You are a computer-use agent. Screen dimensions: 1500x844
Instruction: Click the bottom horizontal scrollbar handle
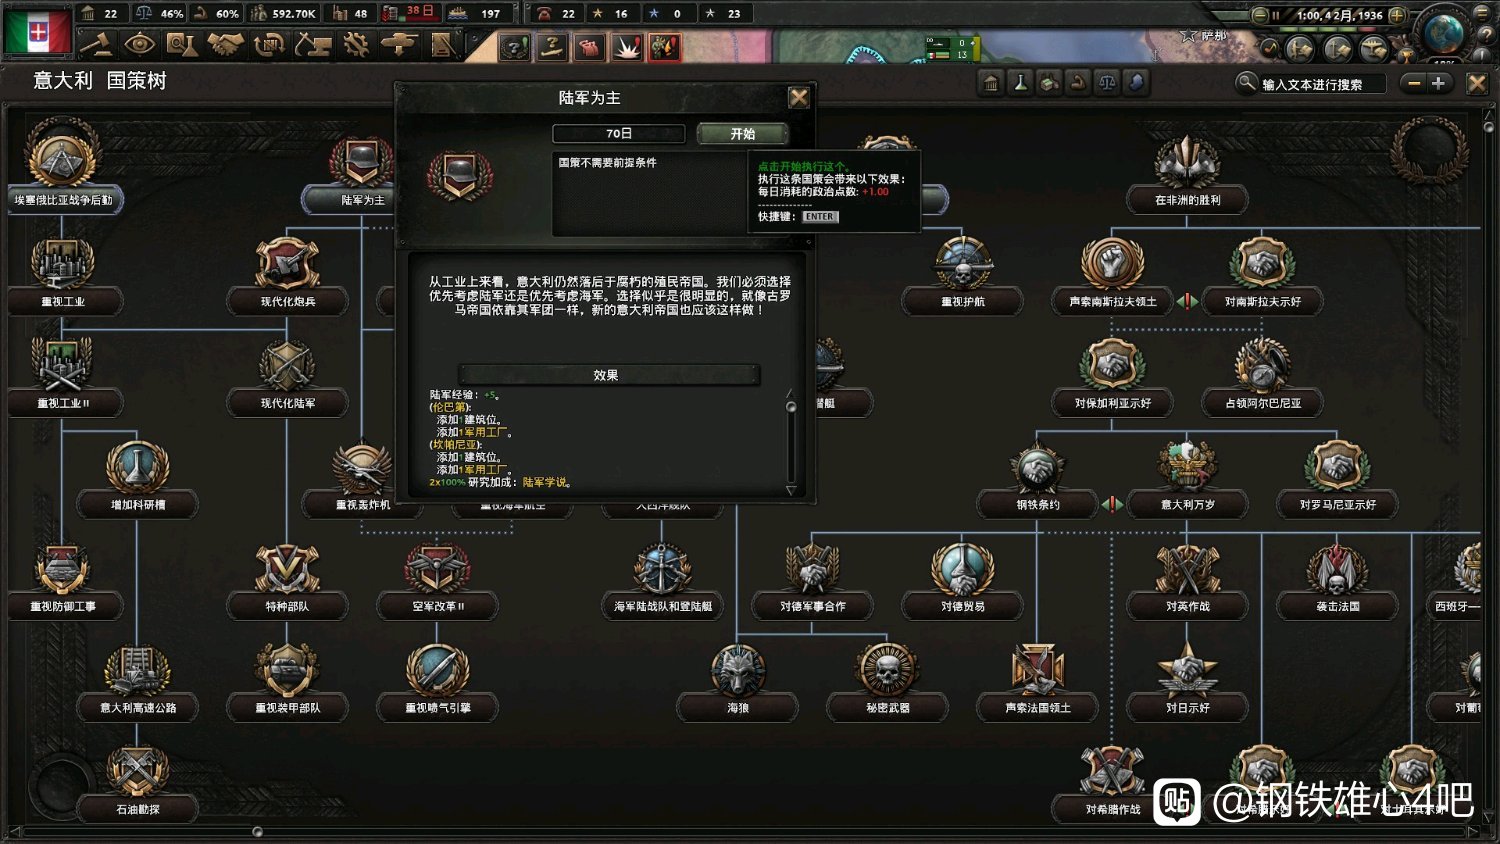(258, 831)
